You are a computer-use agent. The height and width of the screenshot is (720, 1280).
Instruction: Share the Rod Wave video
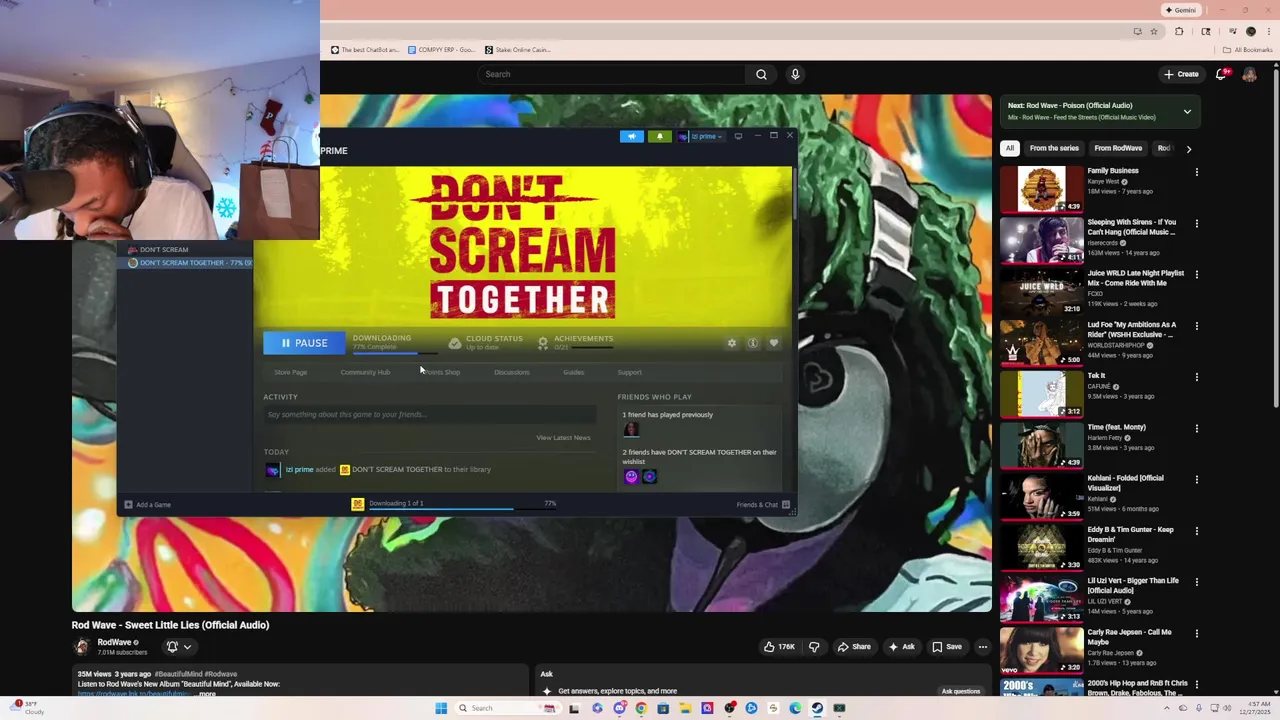click(853, 647)
